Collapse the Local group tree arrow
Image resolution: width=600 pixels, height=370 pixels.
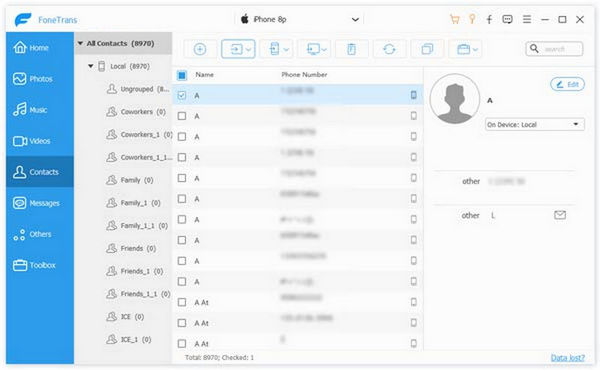[91, 66]
